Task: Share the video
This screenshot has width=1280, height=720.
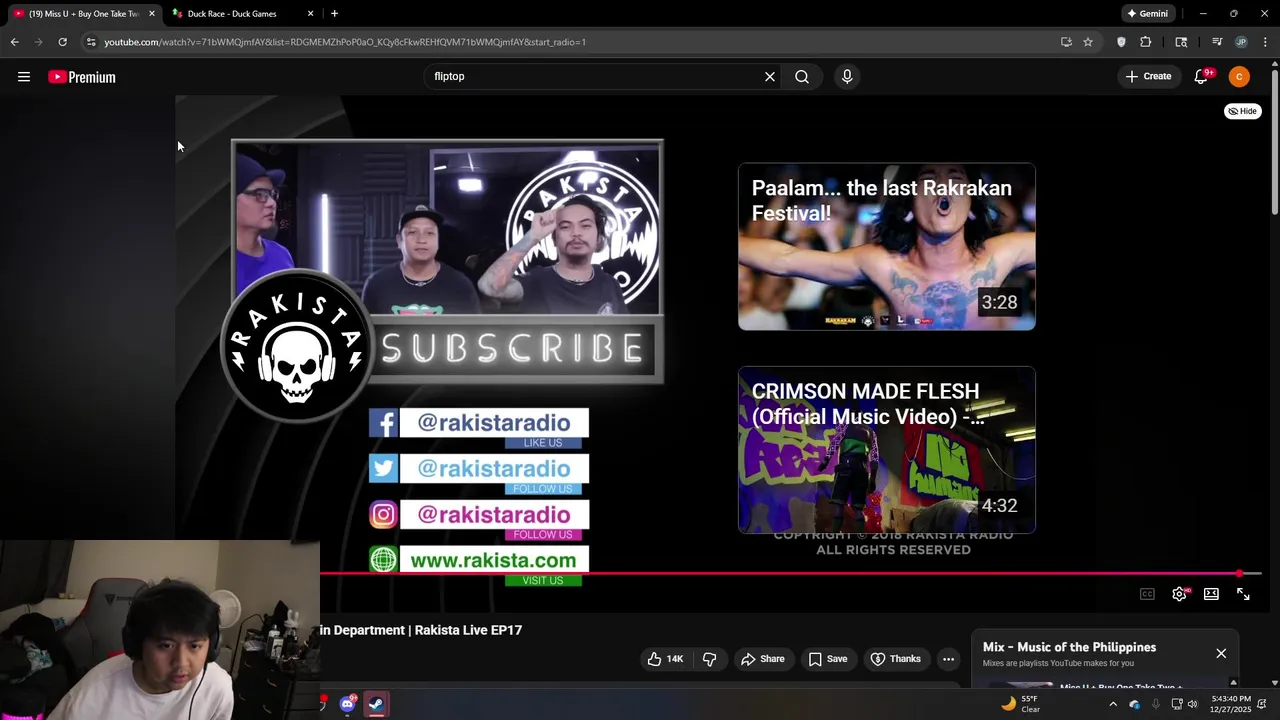Action: pos(762,659)
